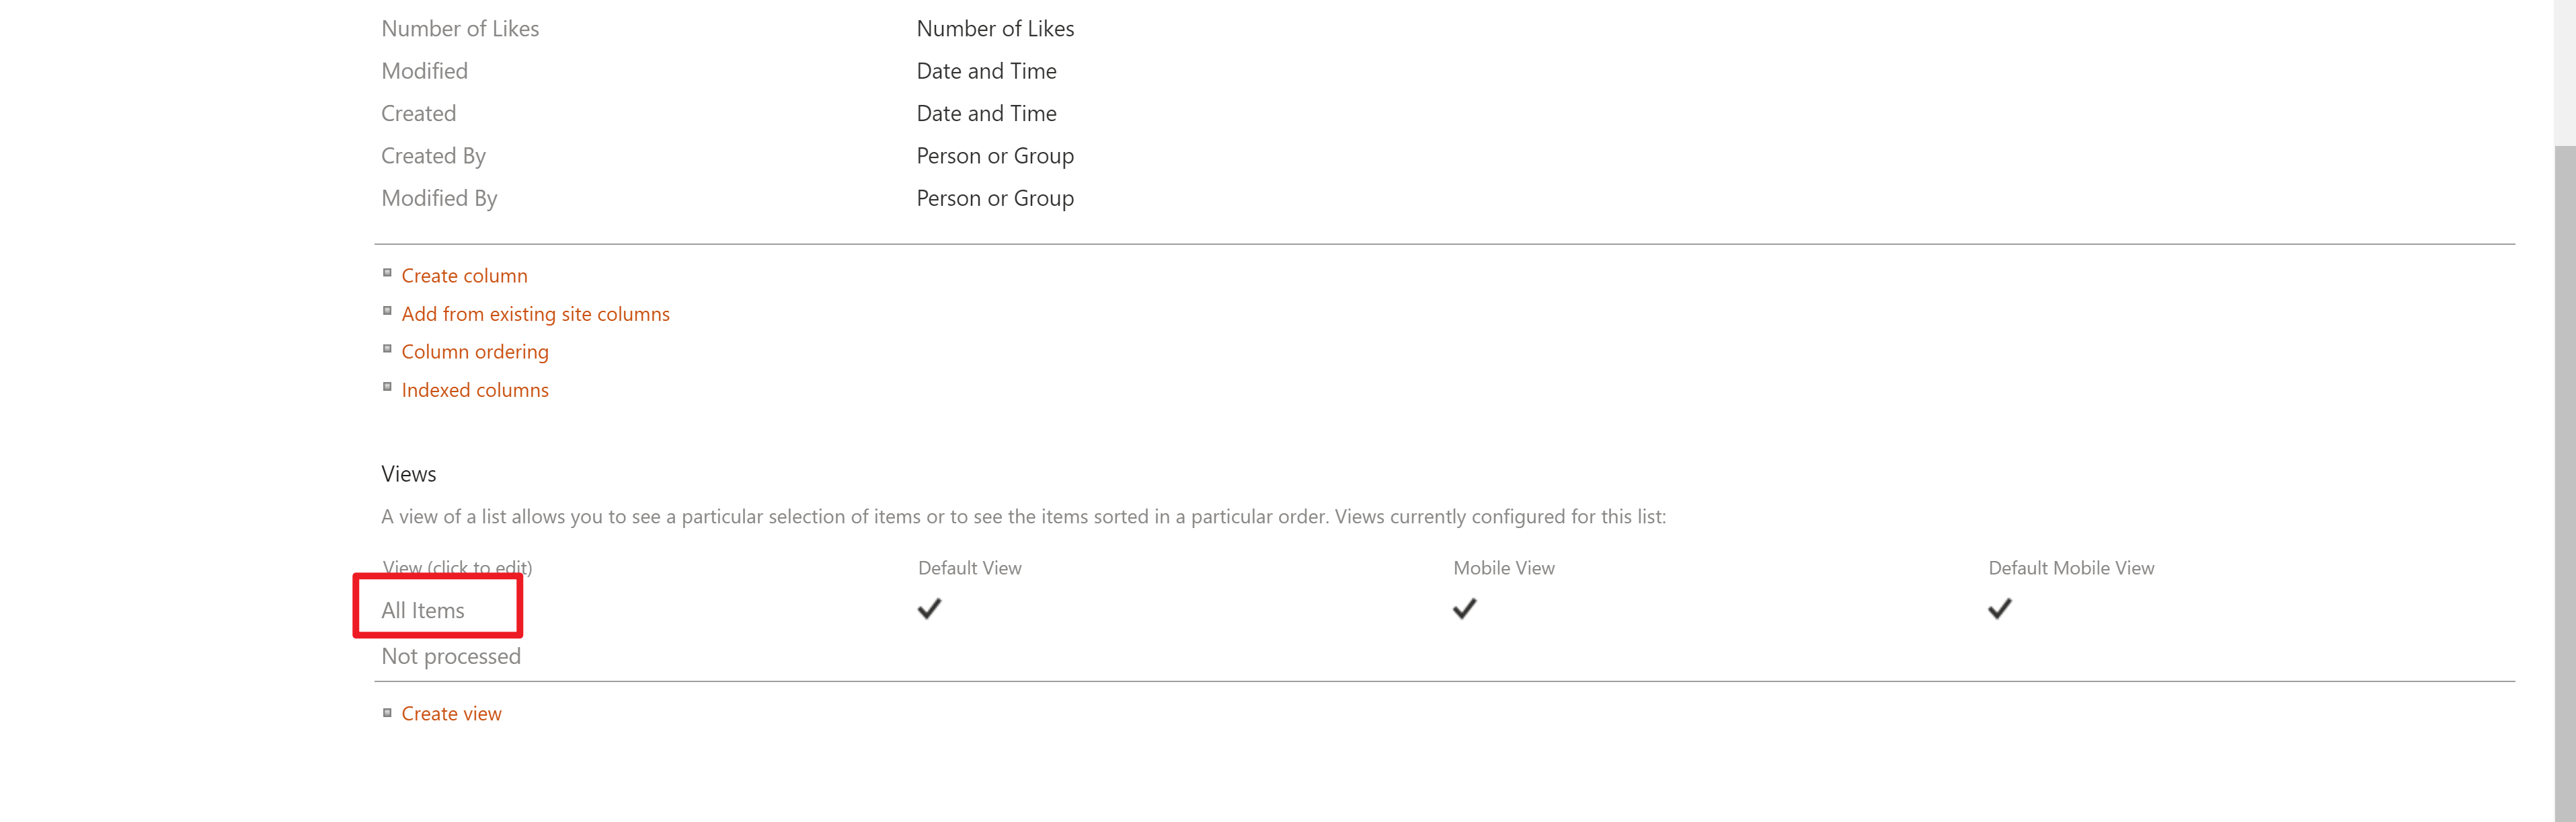This screenshot has width=2576, height=822.
Task: Click Add from existing site columns
Action: coord(535,314)
